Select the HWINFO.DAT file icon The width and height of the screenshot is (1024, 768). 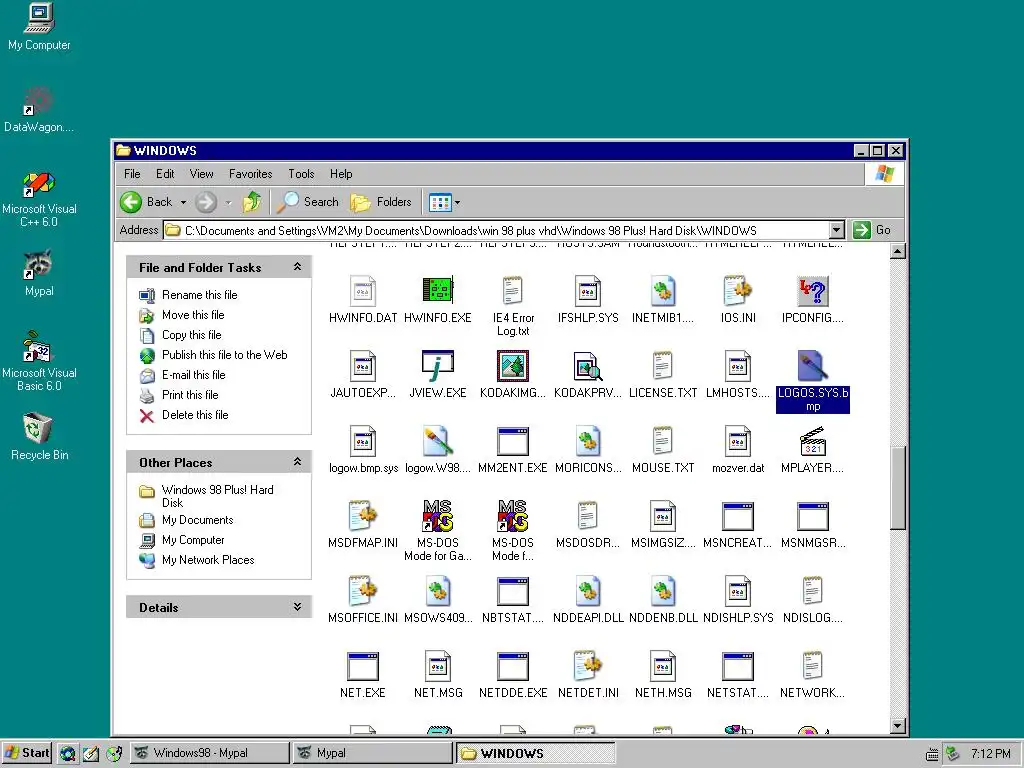362,290
